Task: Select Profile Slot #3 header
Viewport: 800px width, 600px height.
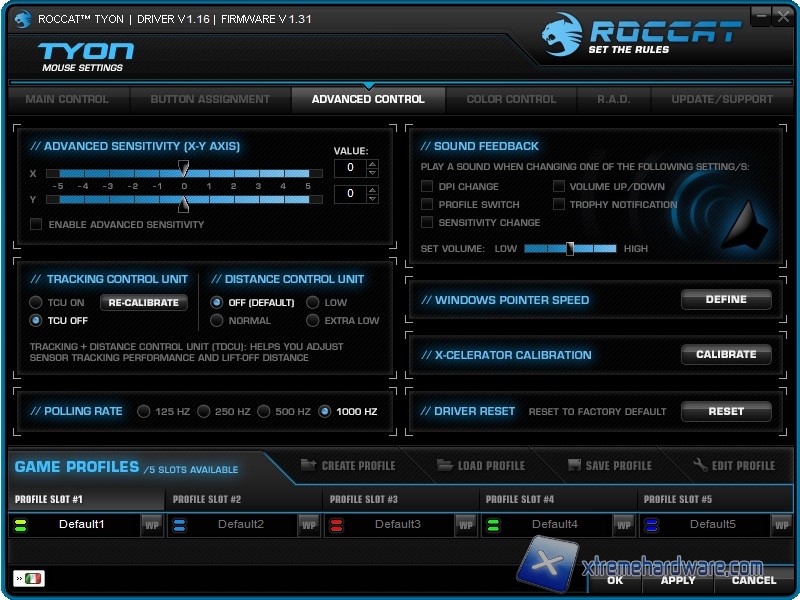Action: tap(364, 499)
